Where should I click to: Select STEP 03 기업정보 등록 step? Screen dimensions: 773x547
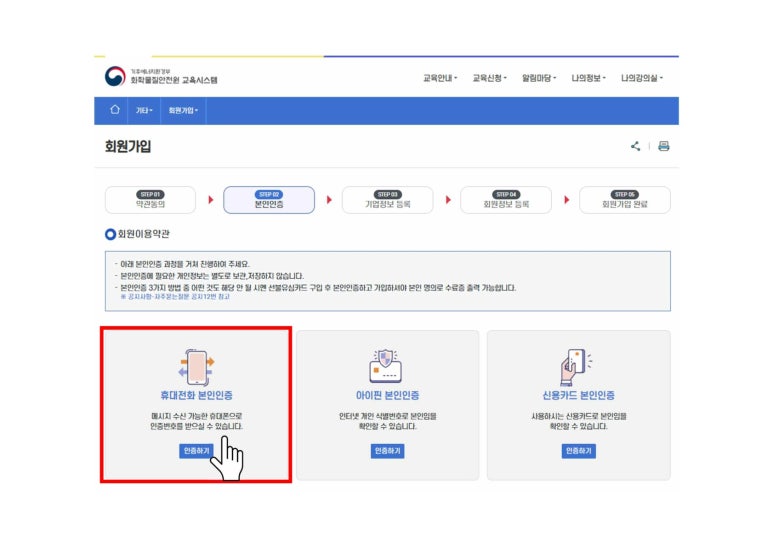click(387, 200)
